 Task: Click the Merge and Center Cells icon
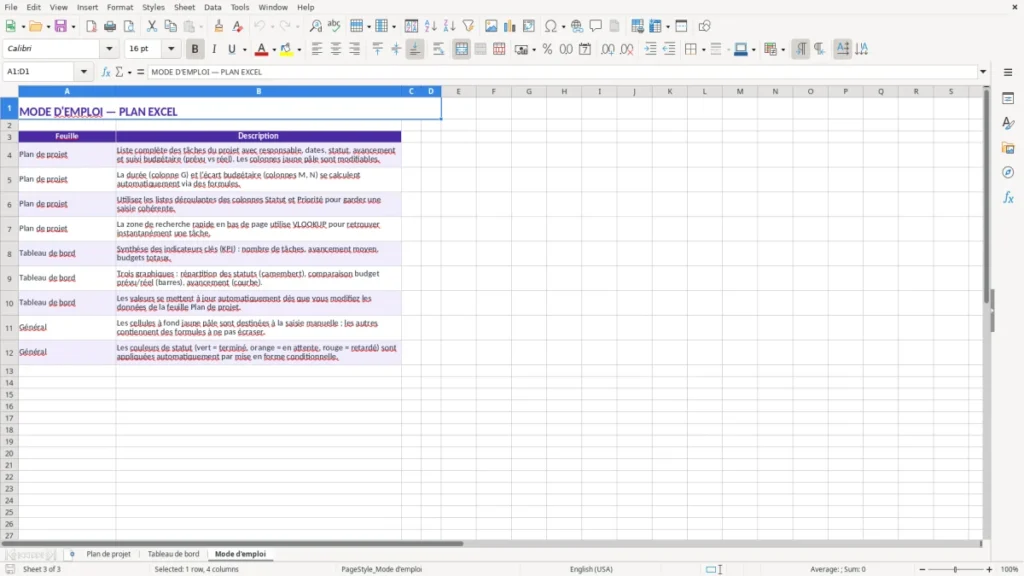[461, 49]
